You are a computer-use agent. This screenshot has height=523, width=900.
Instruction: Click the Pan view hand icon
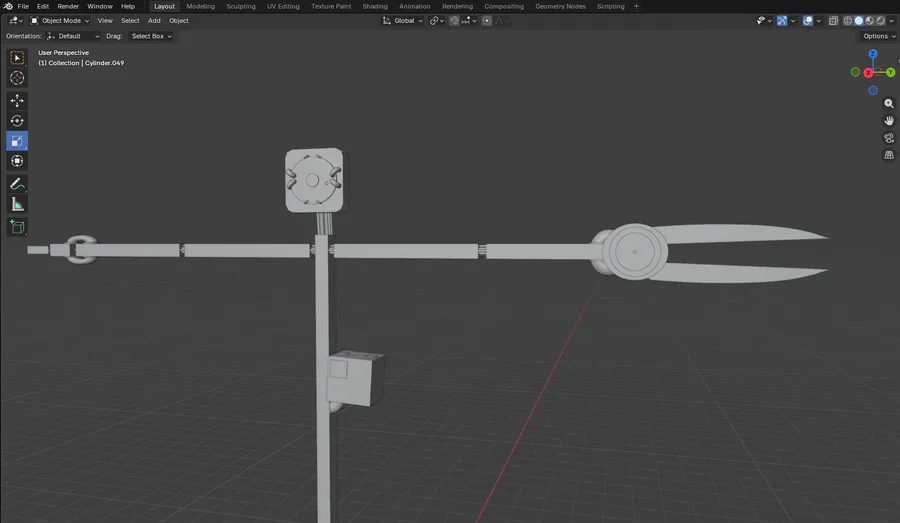click(889, 121)
